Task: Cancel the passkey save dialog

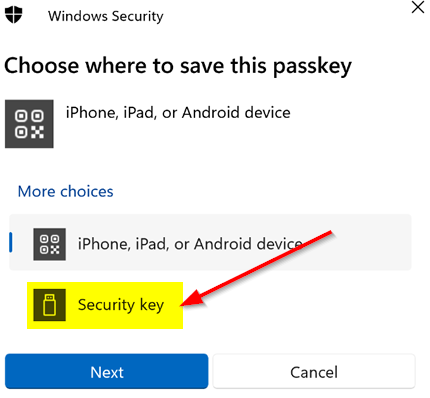Action: tap(314, 371)
